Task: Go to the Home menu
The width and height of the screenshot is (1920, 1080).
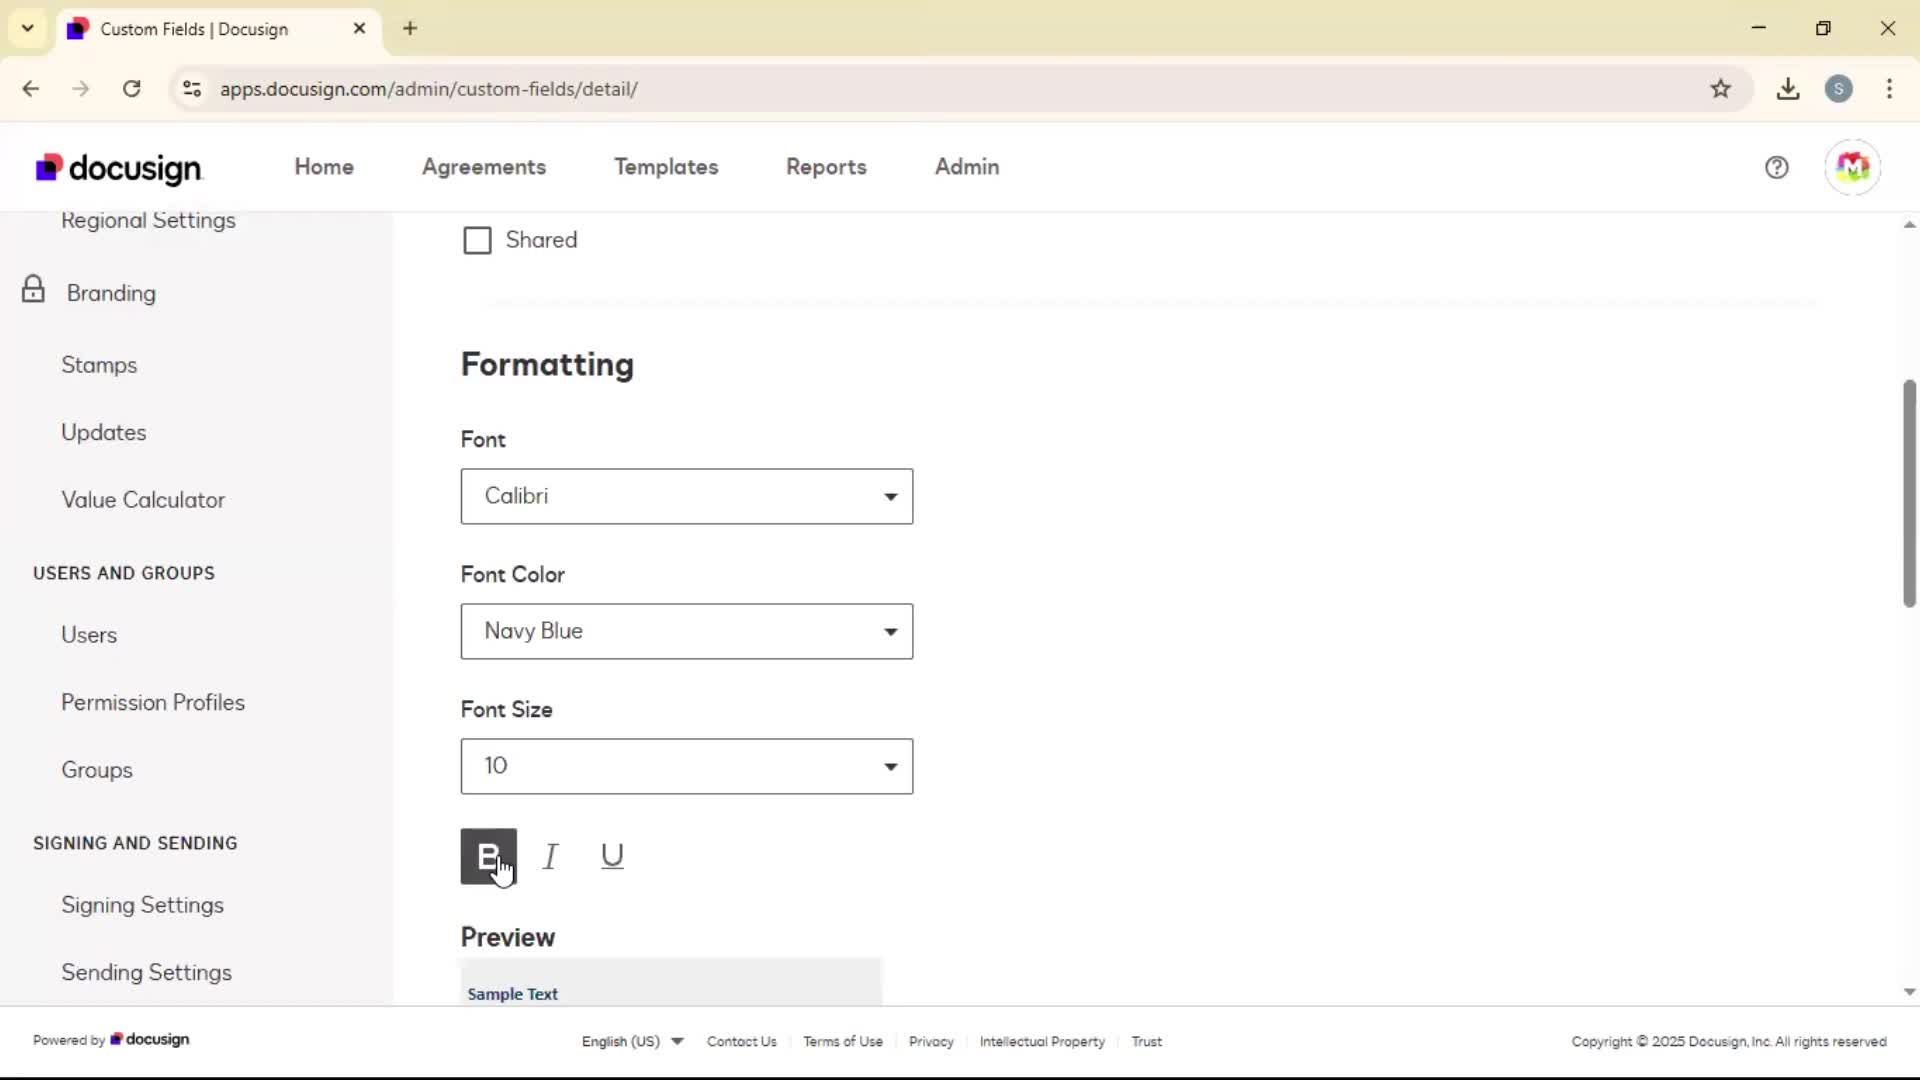Action: point(324,167)
